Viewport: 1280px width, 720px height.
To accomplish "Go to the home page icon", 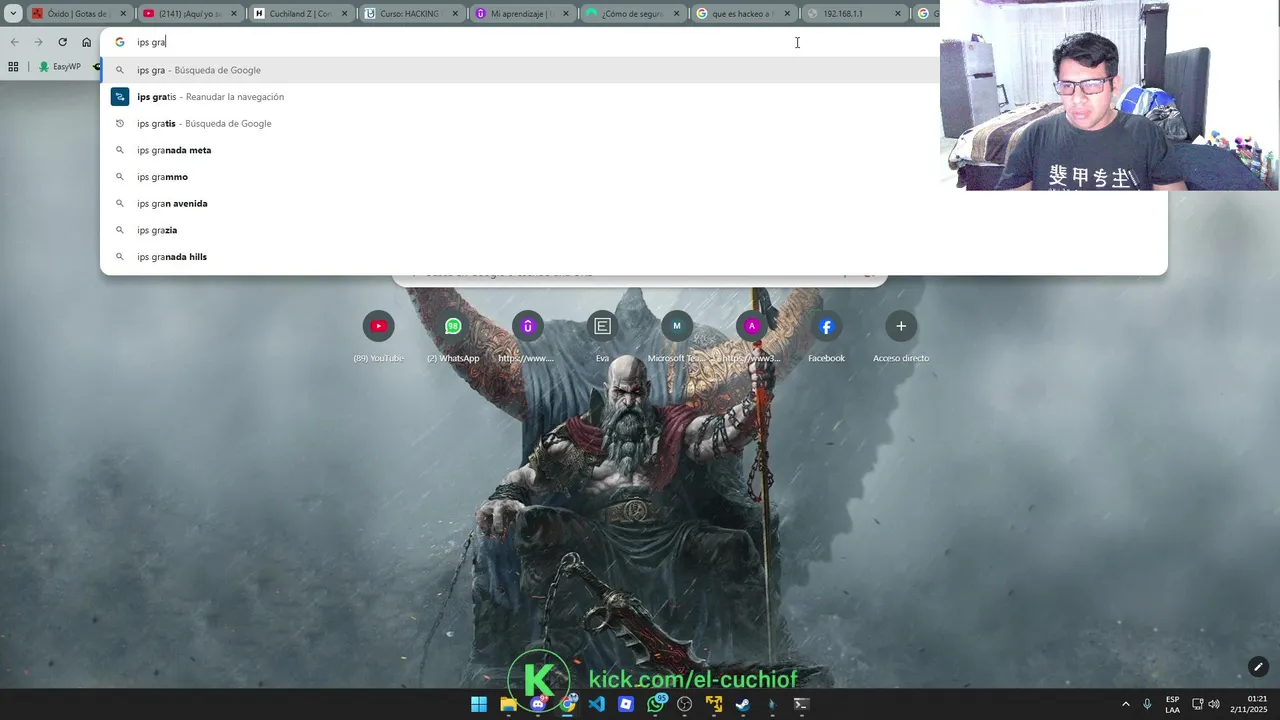I will (86, 42).
